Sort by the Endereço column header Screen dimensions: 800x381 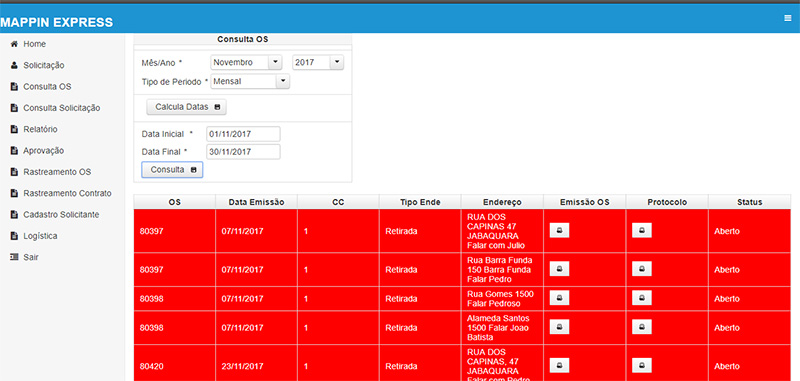pyautogui.click(x=503, y=202)
